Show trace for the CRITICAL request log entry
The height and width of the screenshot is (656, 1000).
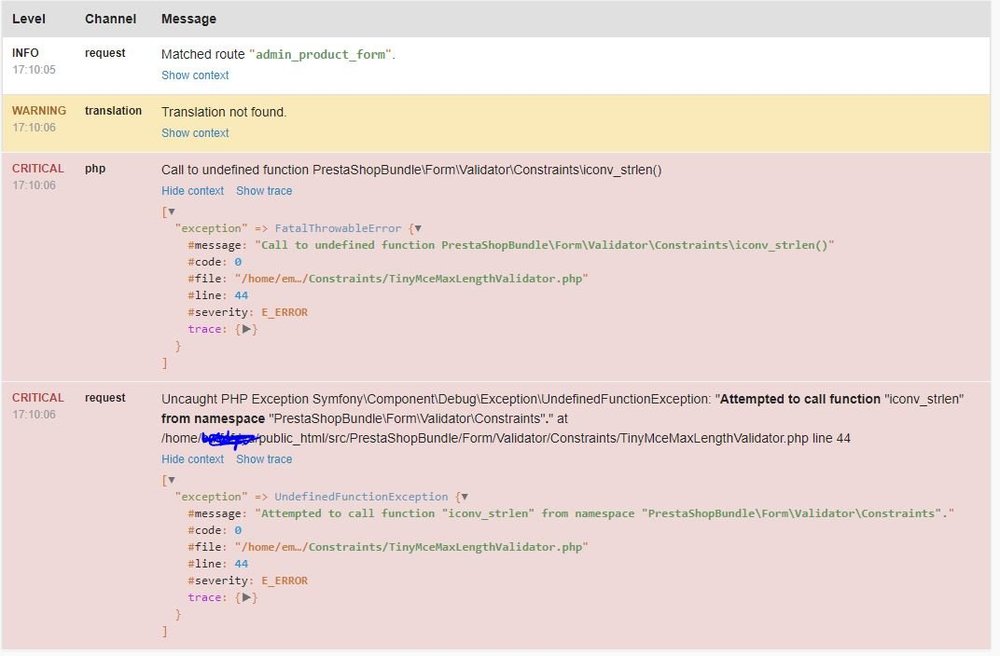pyautogui.click(x=263, y=459)
